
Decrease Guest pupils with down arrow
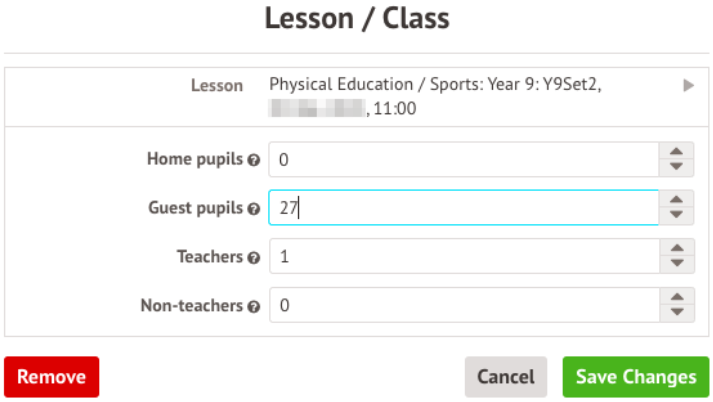click(x=677, y=216)
